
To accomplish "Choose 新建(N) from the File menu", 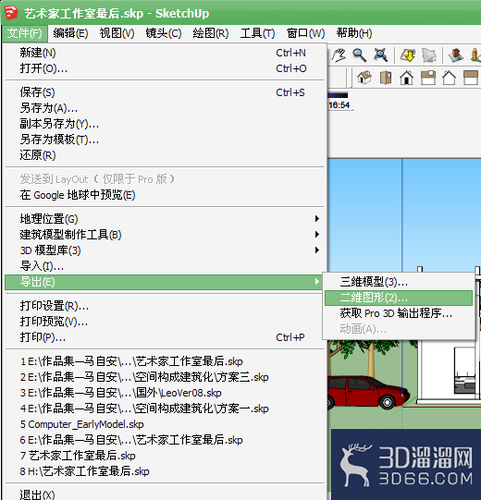I will (x=165, y=53).
